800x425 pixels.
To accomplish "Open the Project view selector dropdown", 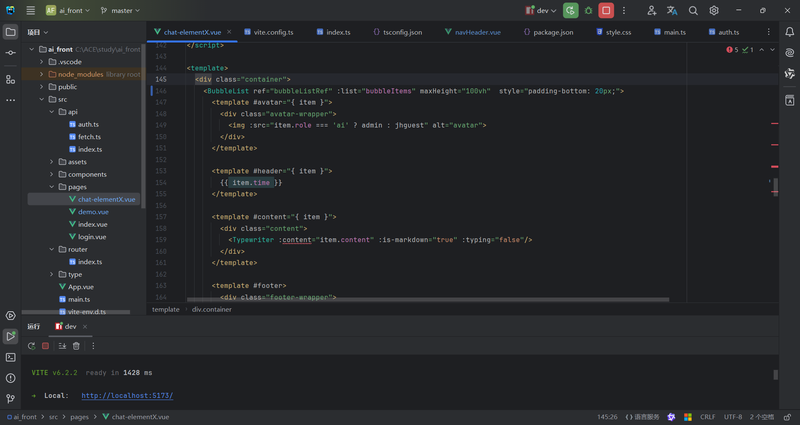I will pos(38,32).
